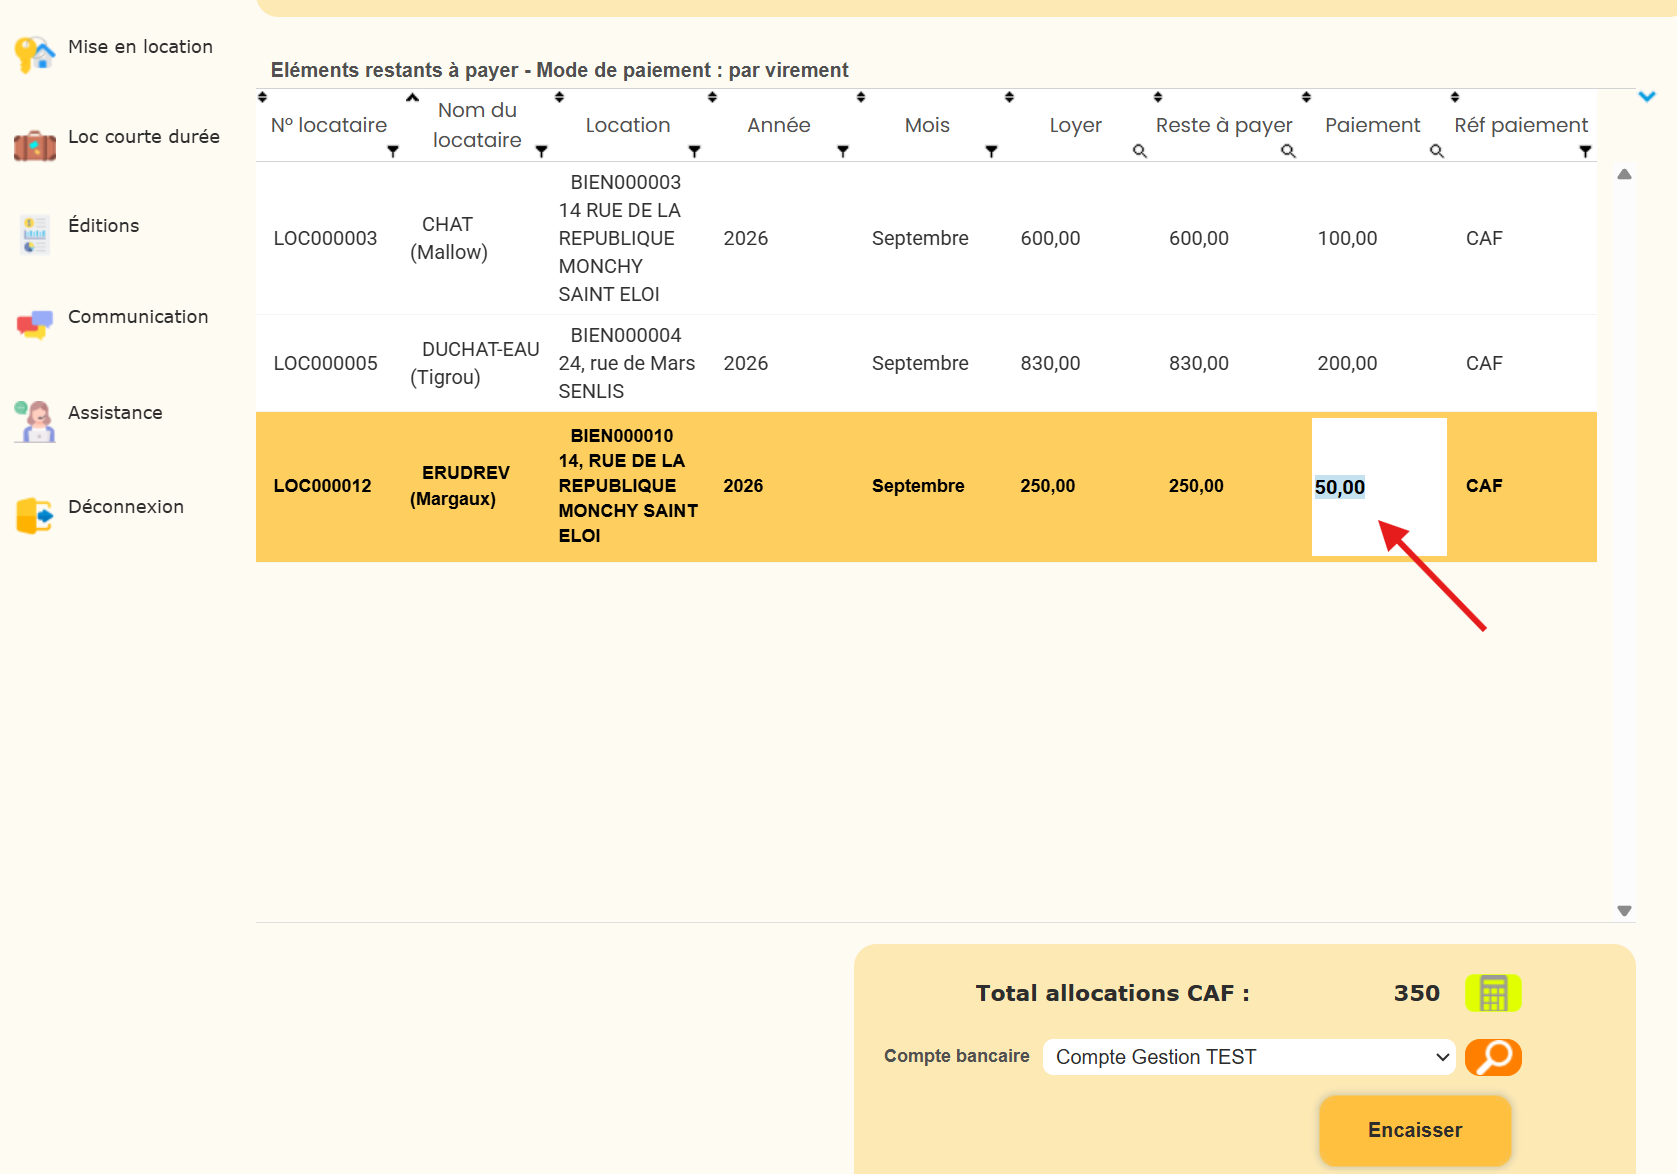Click the Mise en location key icon
Image resolution: width=1677 pixels, height=1174 pixels.
click(35, 54)
